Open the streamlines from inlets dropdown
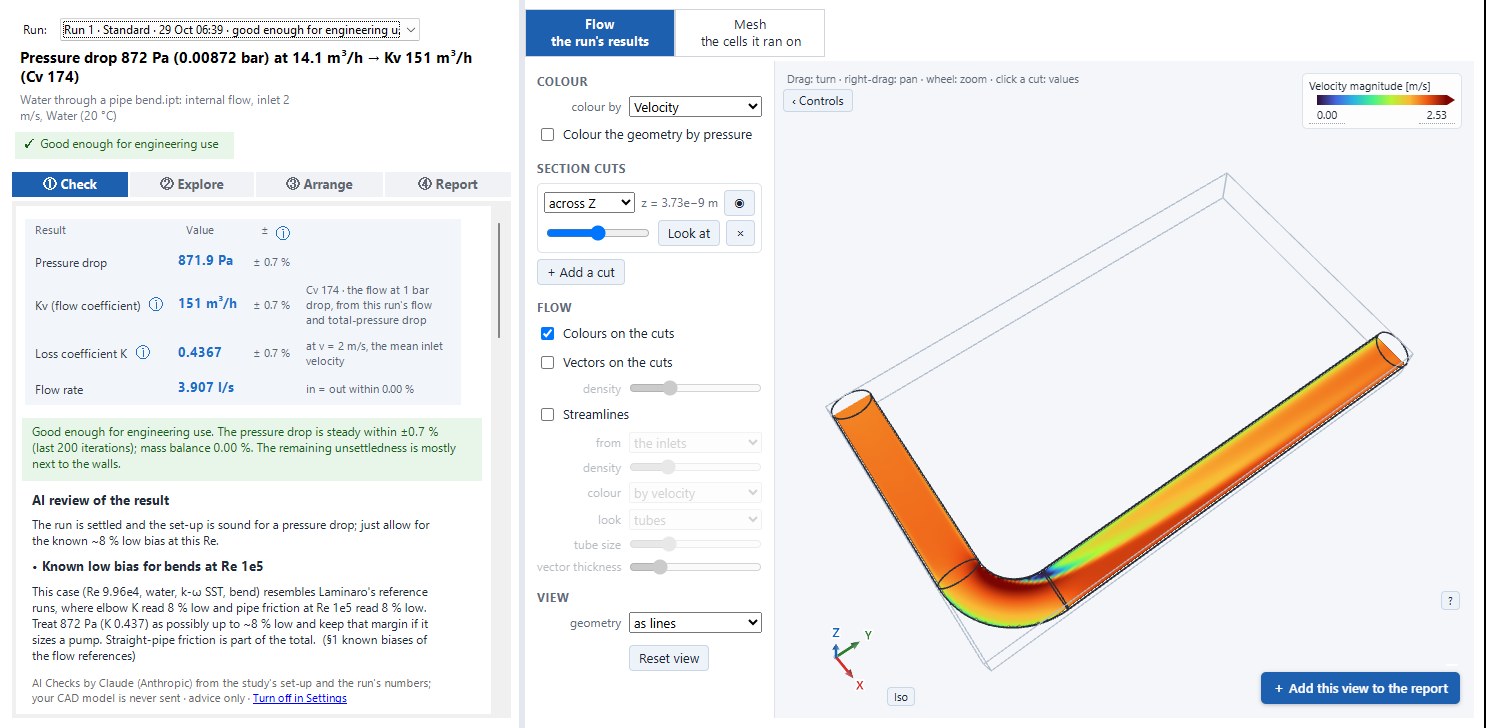 [x=695, y=443]
